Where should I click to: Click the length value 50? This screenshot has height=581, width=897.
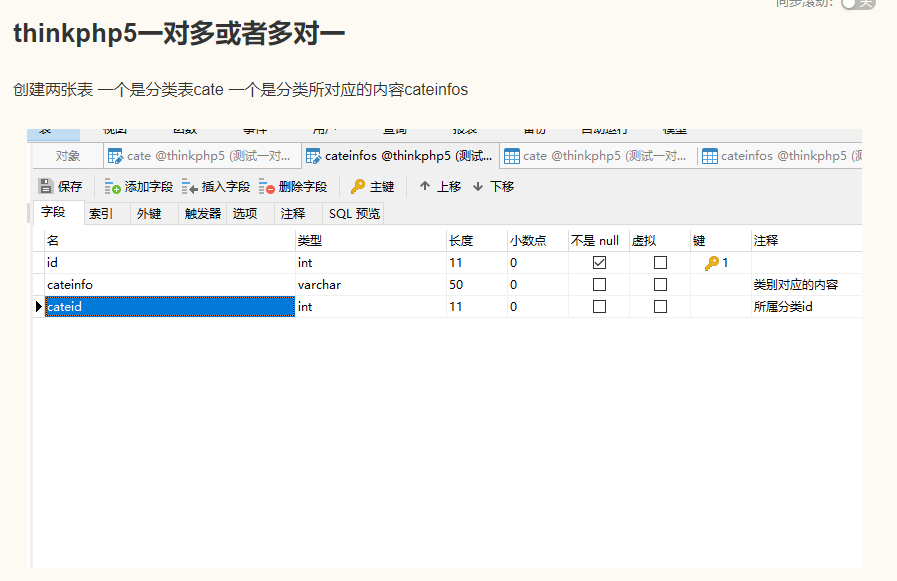[456, 285]
